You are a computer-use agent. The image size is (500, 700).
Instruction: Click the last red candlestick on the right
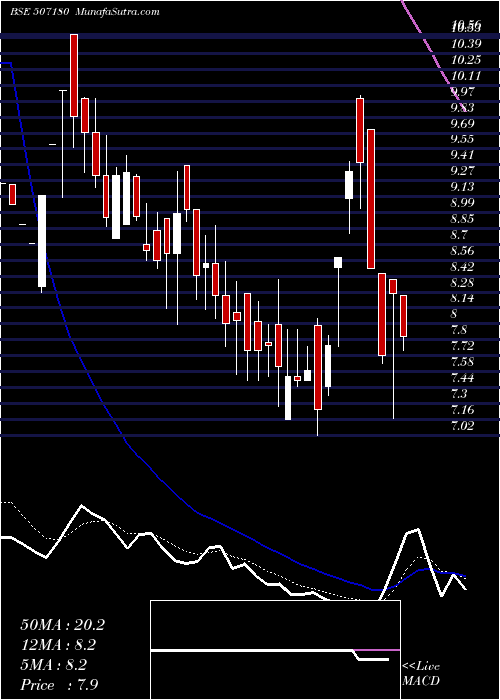[x=403, y=316]
